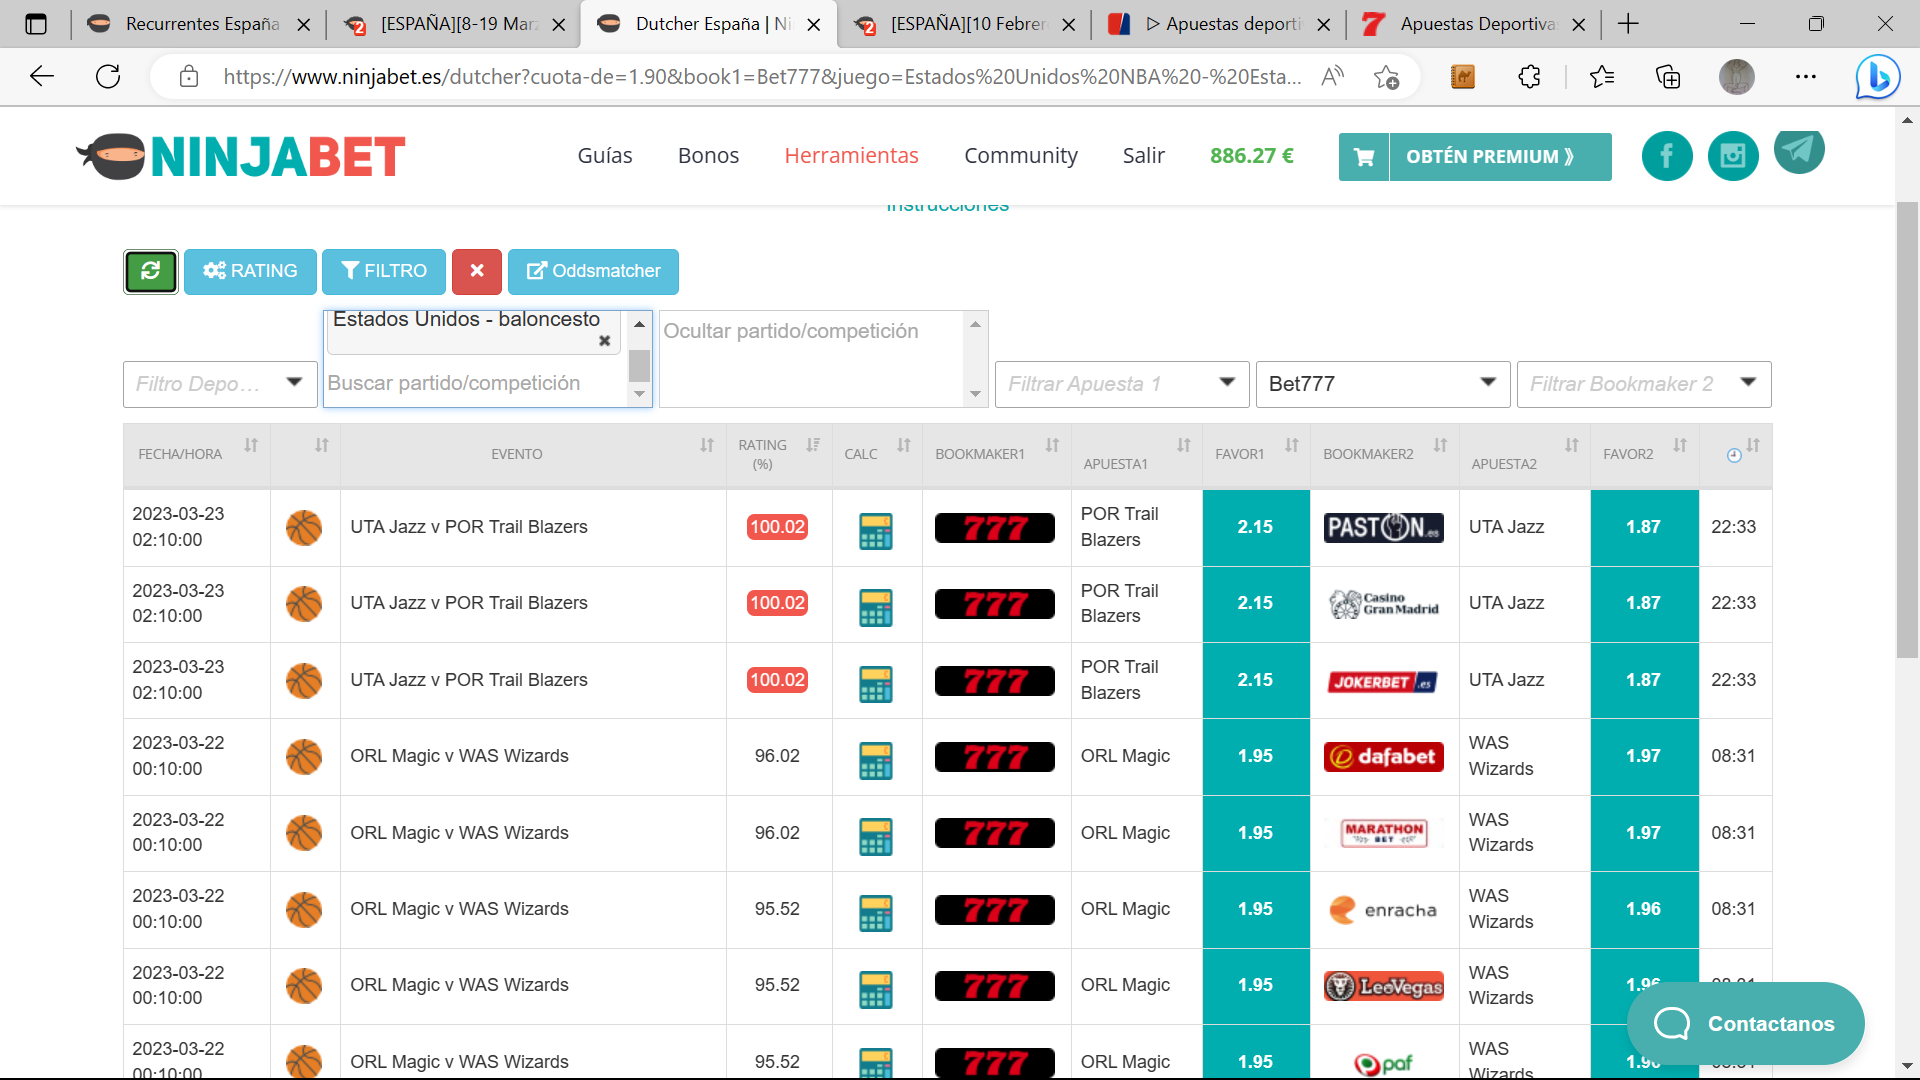Click the Facebook icon in header
The image size is (1920, 1080).
(x=1666, y=156)
